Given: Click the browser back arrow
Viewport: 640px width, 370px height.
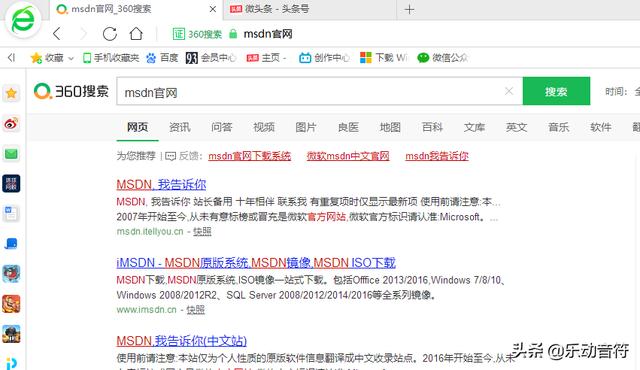Looking at the screenshot, I should (x=57, y=34).
